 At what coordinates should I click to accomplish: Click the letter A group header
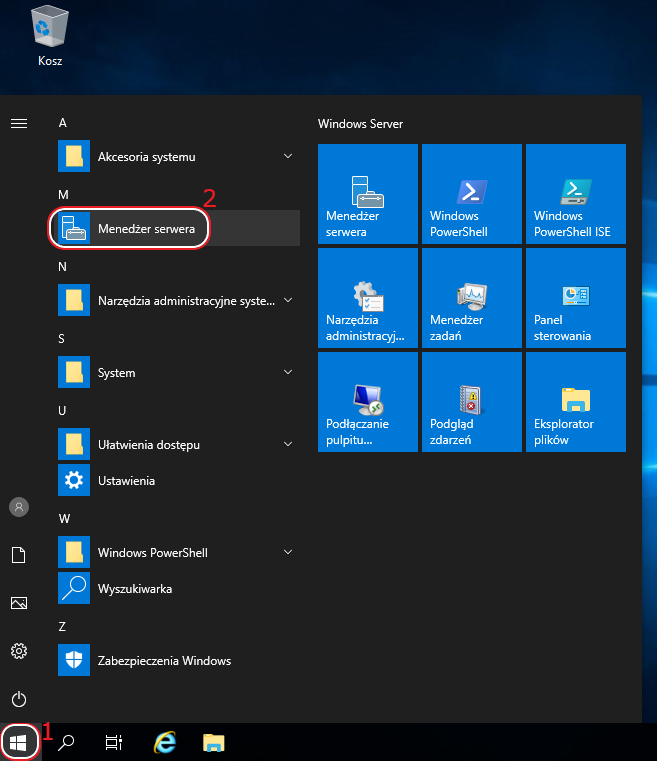[x=63, y=123]
